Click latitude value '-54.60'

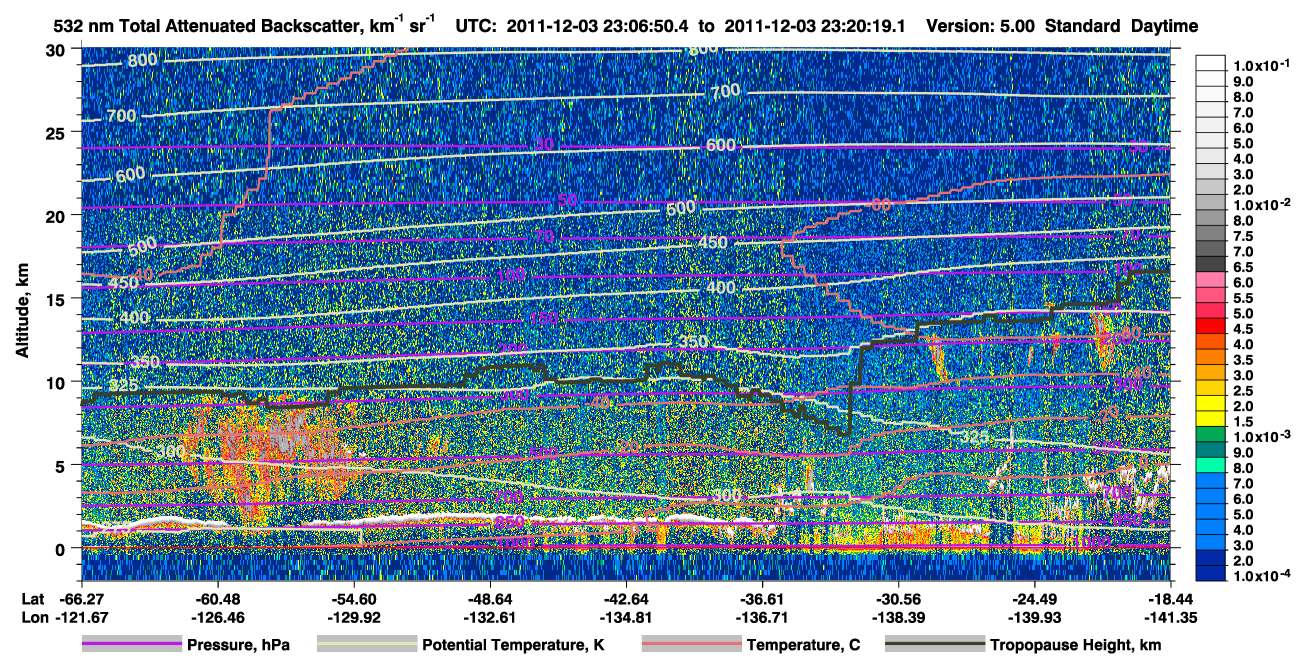click(x=354, y=599)
